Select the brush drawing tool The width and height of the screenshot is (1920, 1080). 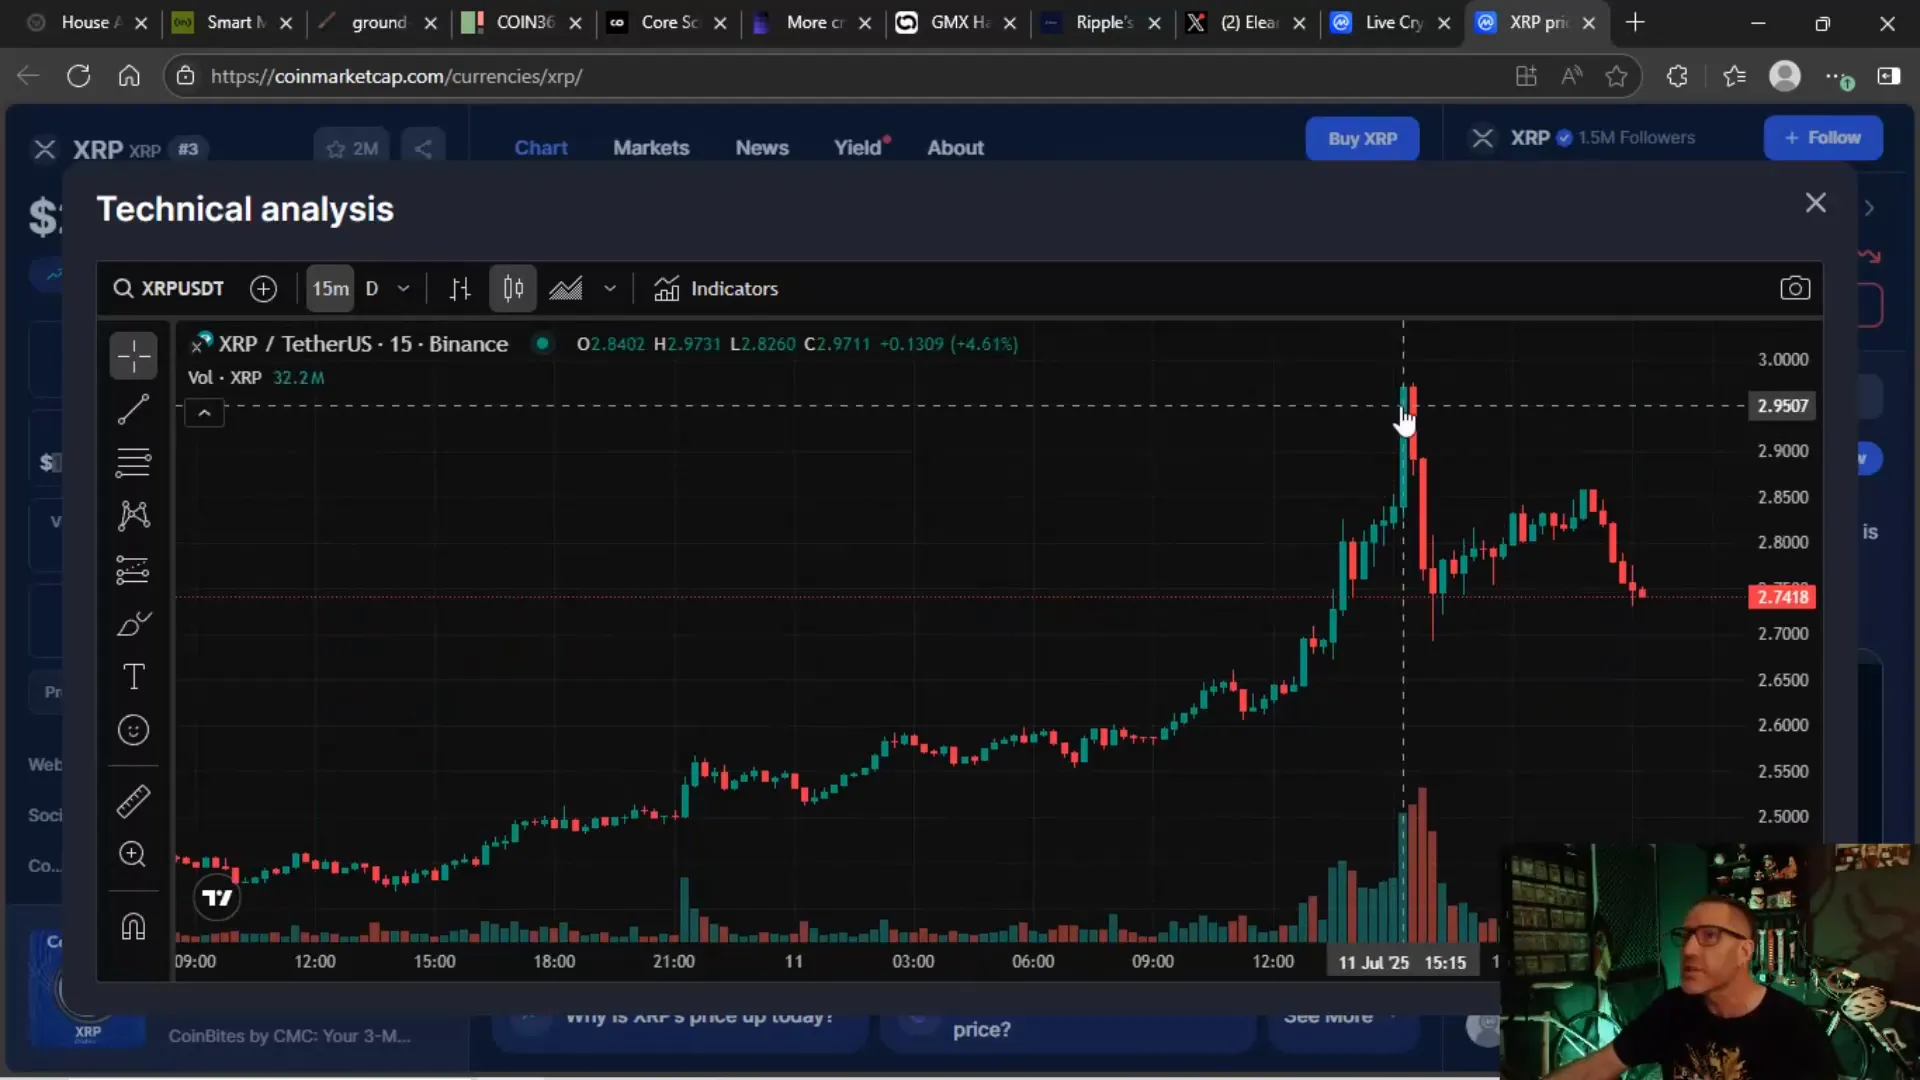click(133, 624)
